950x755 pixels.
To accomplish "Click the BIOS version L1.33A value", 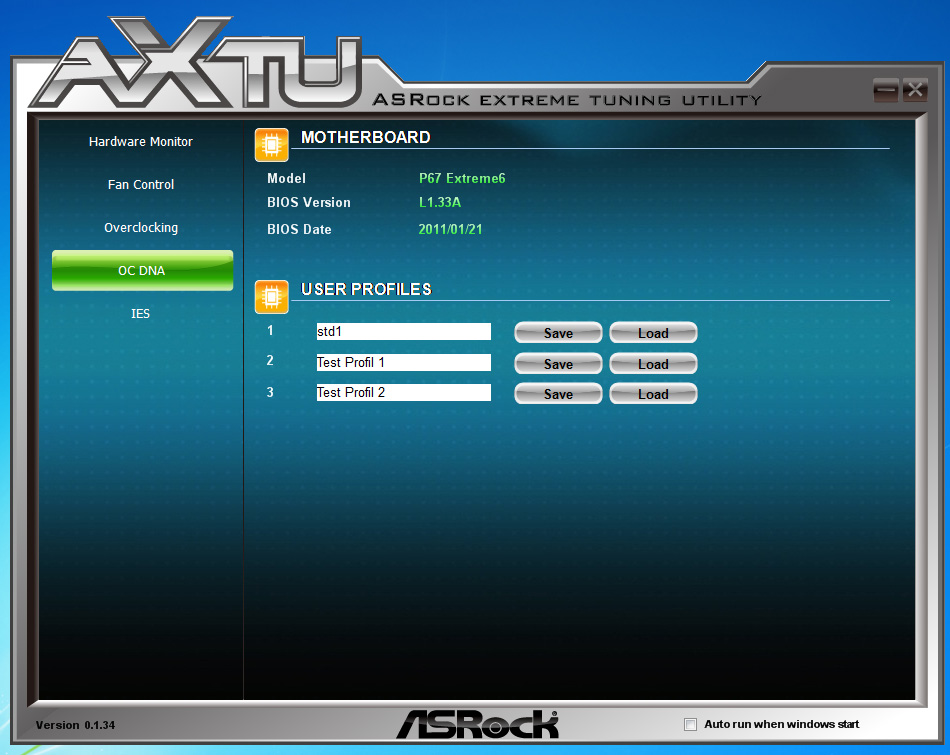I will (x=440, y=202).
